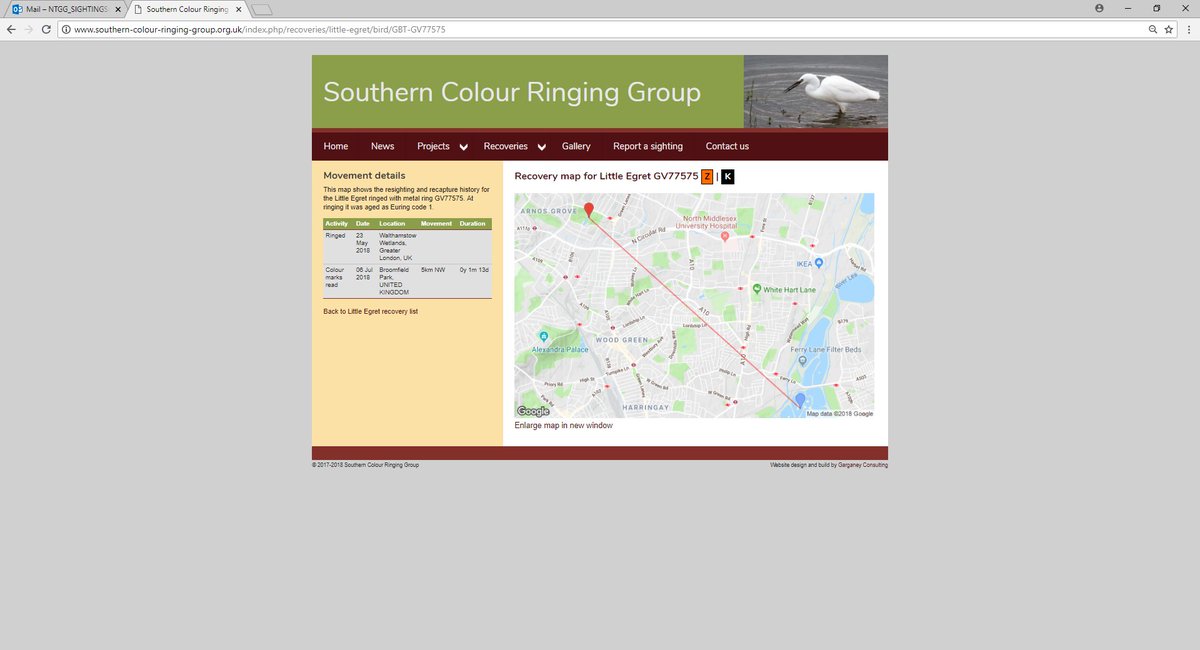The height and width of the screenshot is (650, 1200).
Task: Open the News menu item
Action: 382,146
